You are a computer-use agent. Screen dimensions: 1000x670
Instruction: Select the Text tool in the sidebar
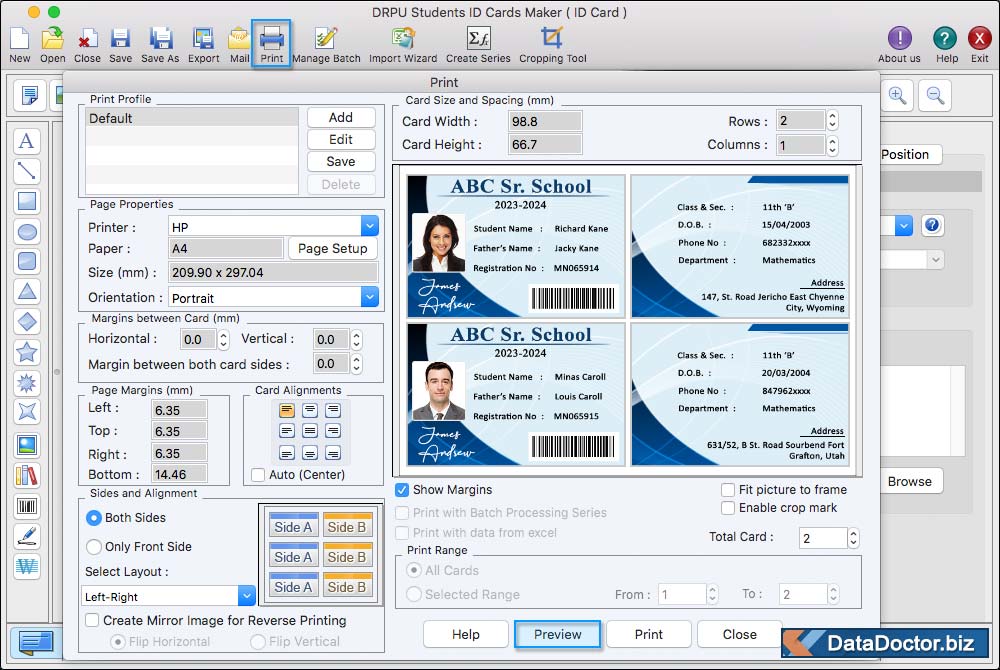point(27,141)
